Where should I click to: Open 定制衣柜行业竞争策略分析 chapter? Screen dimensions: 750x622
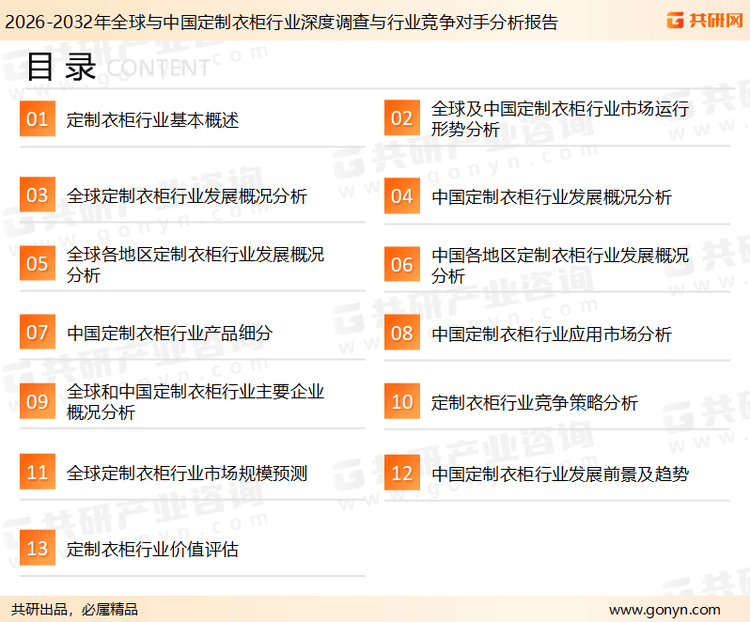point(534,403)
